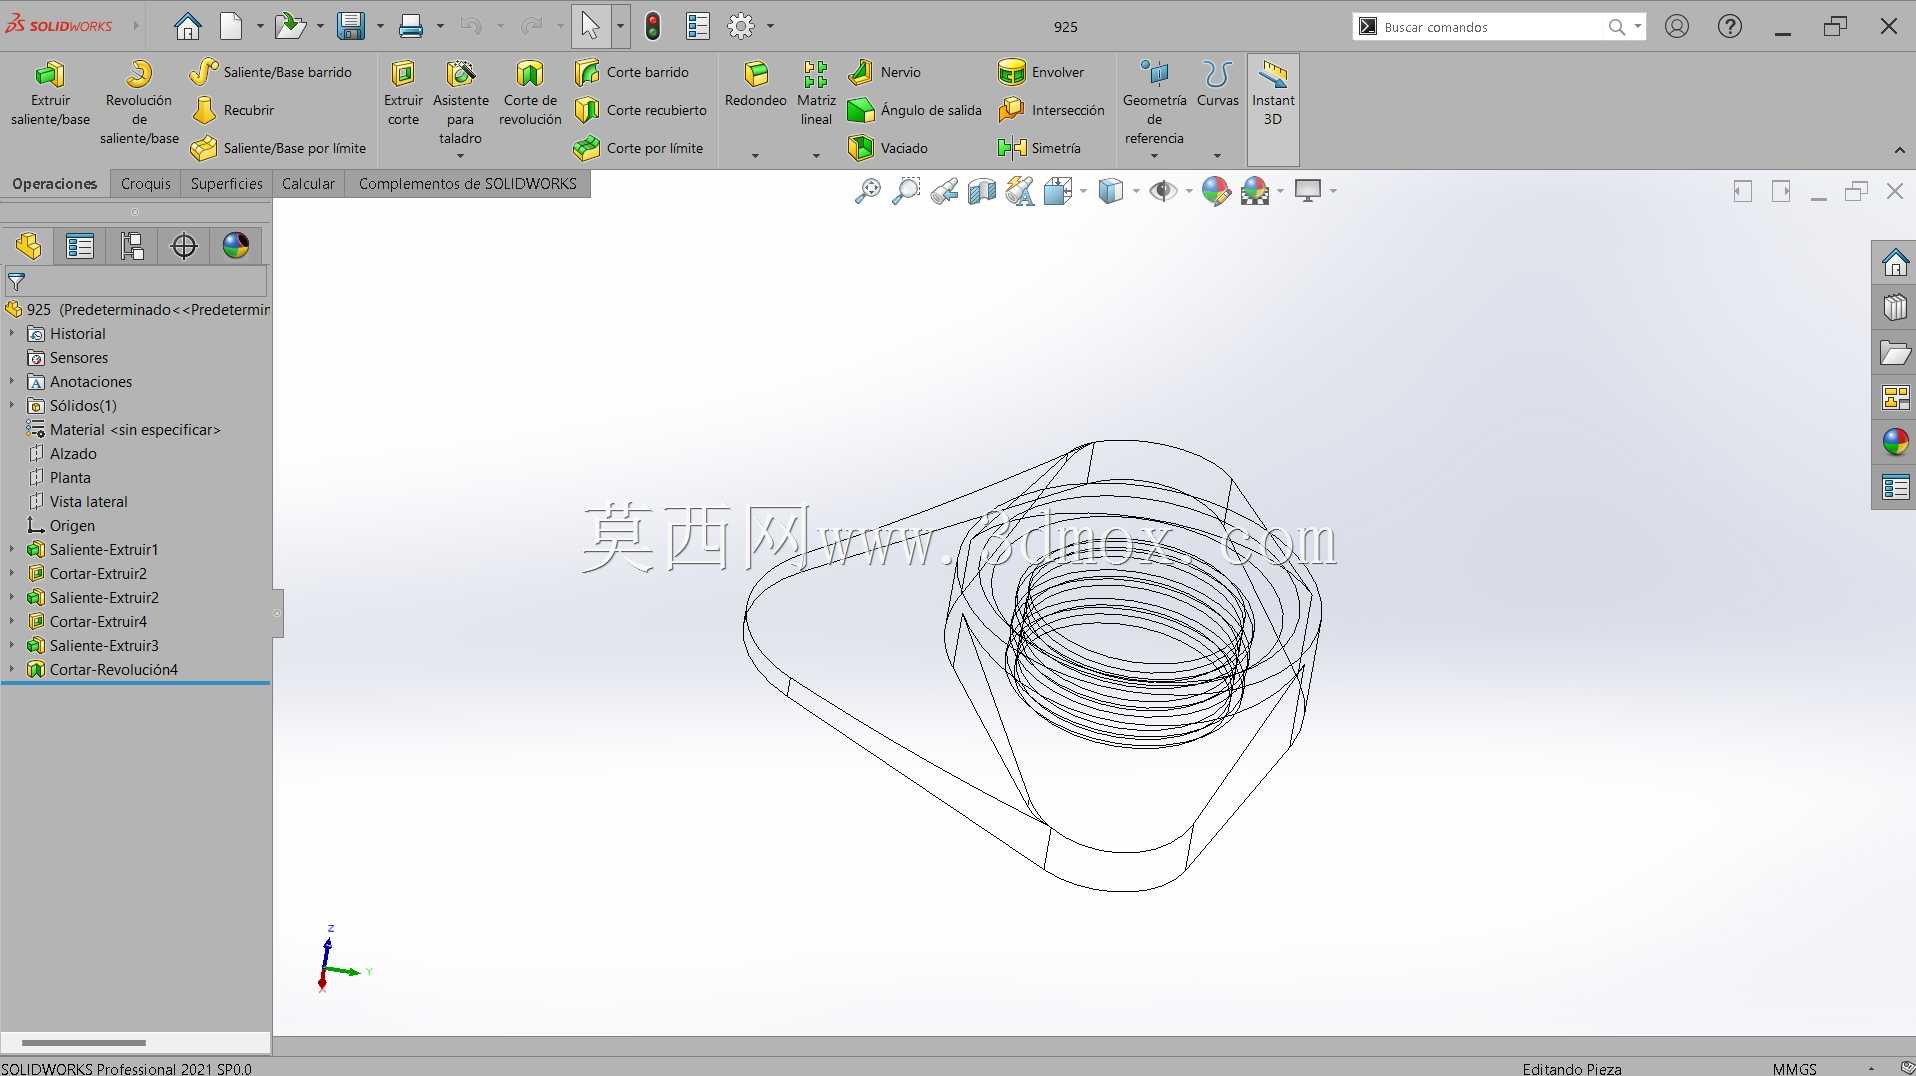Viewport: 1916px width, 1076px height.
Task: Open the DisplayManager tab
Action: [x=236, y=246]
